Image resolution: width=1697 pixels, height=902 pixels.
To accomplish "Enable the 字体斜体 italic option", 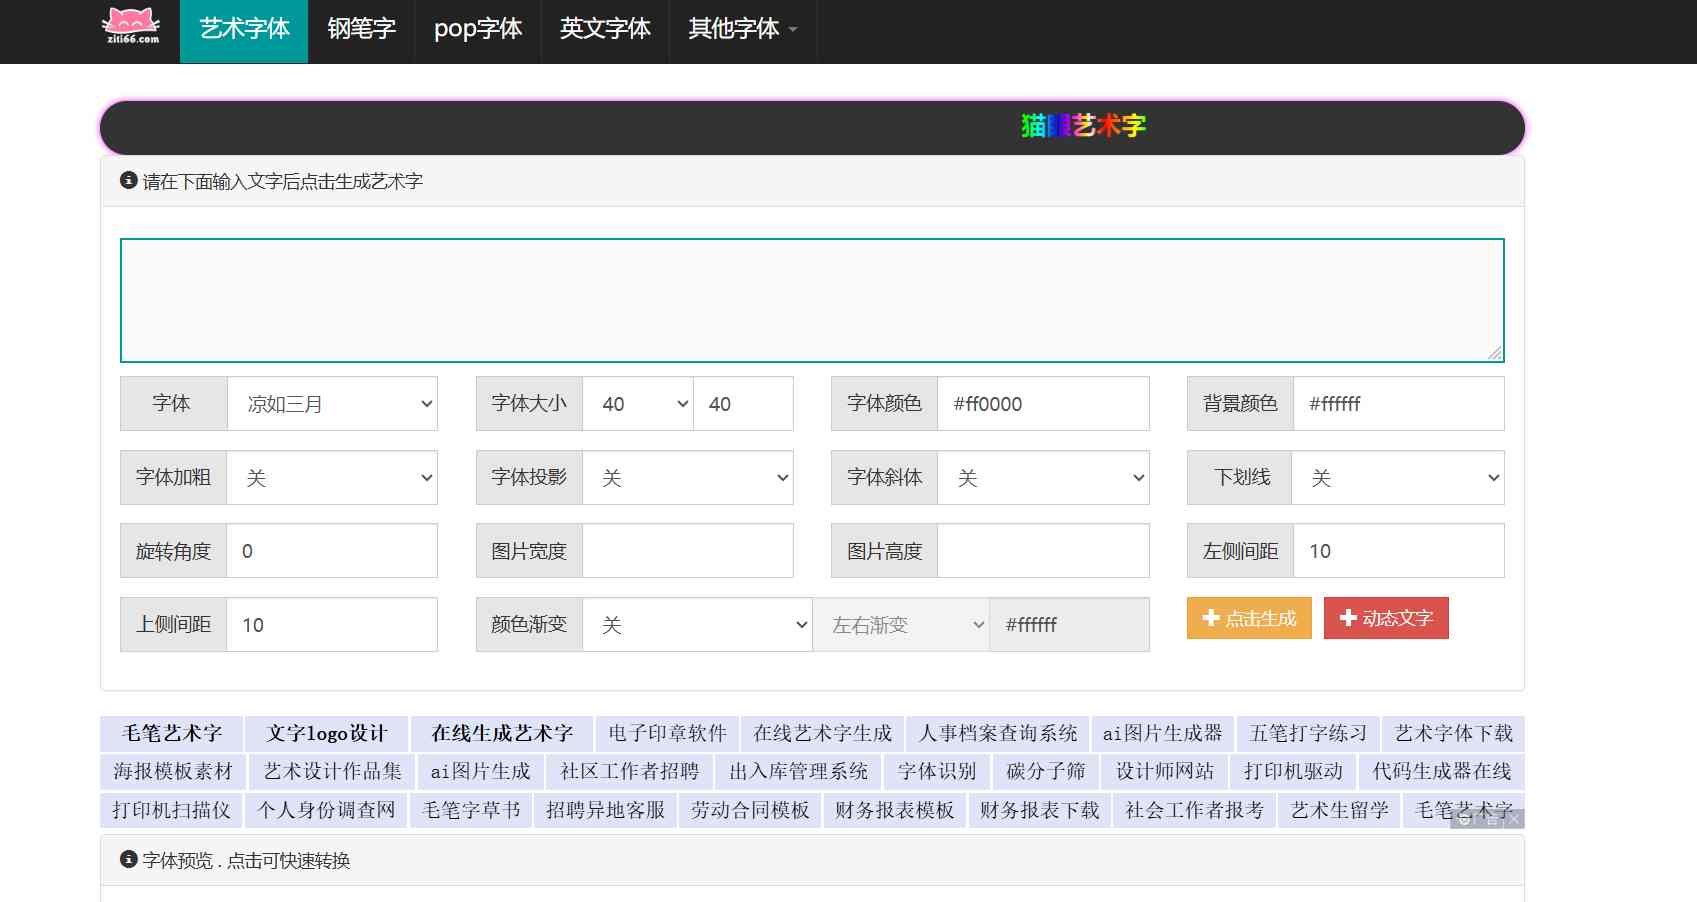I will 1043,477.
